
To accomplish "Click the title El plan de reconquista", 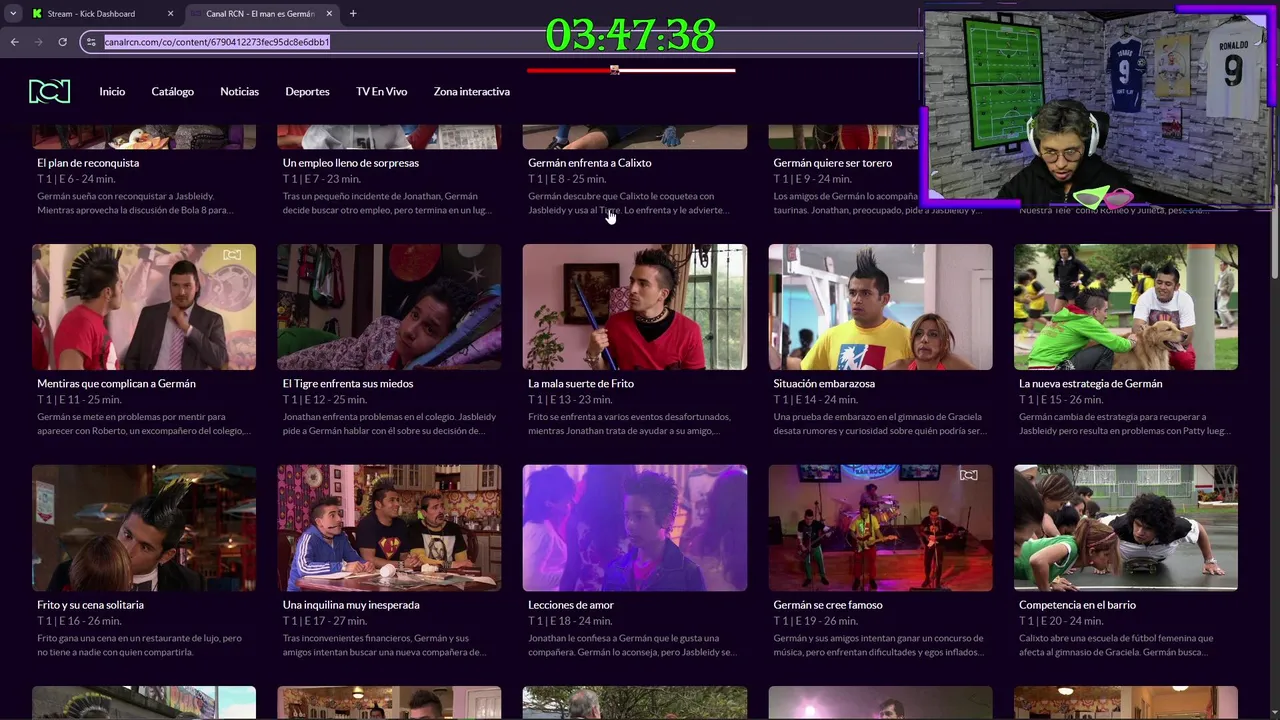I will pos(88,163).
